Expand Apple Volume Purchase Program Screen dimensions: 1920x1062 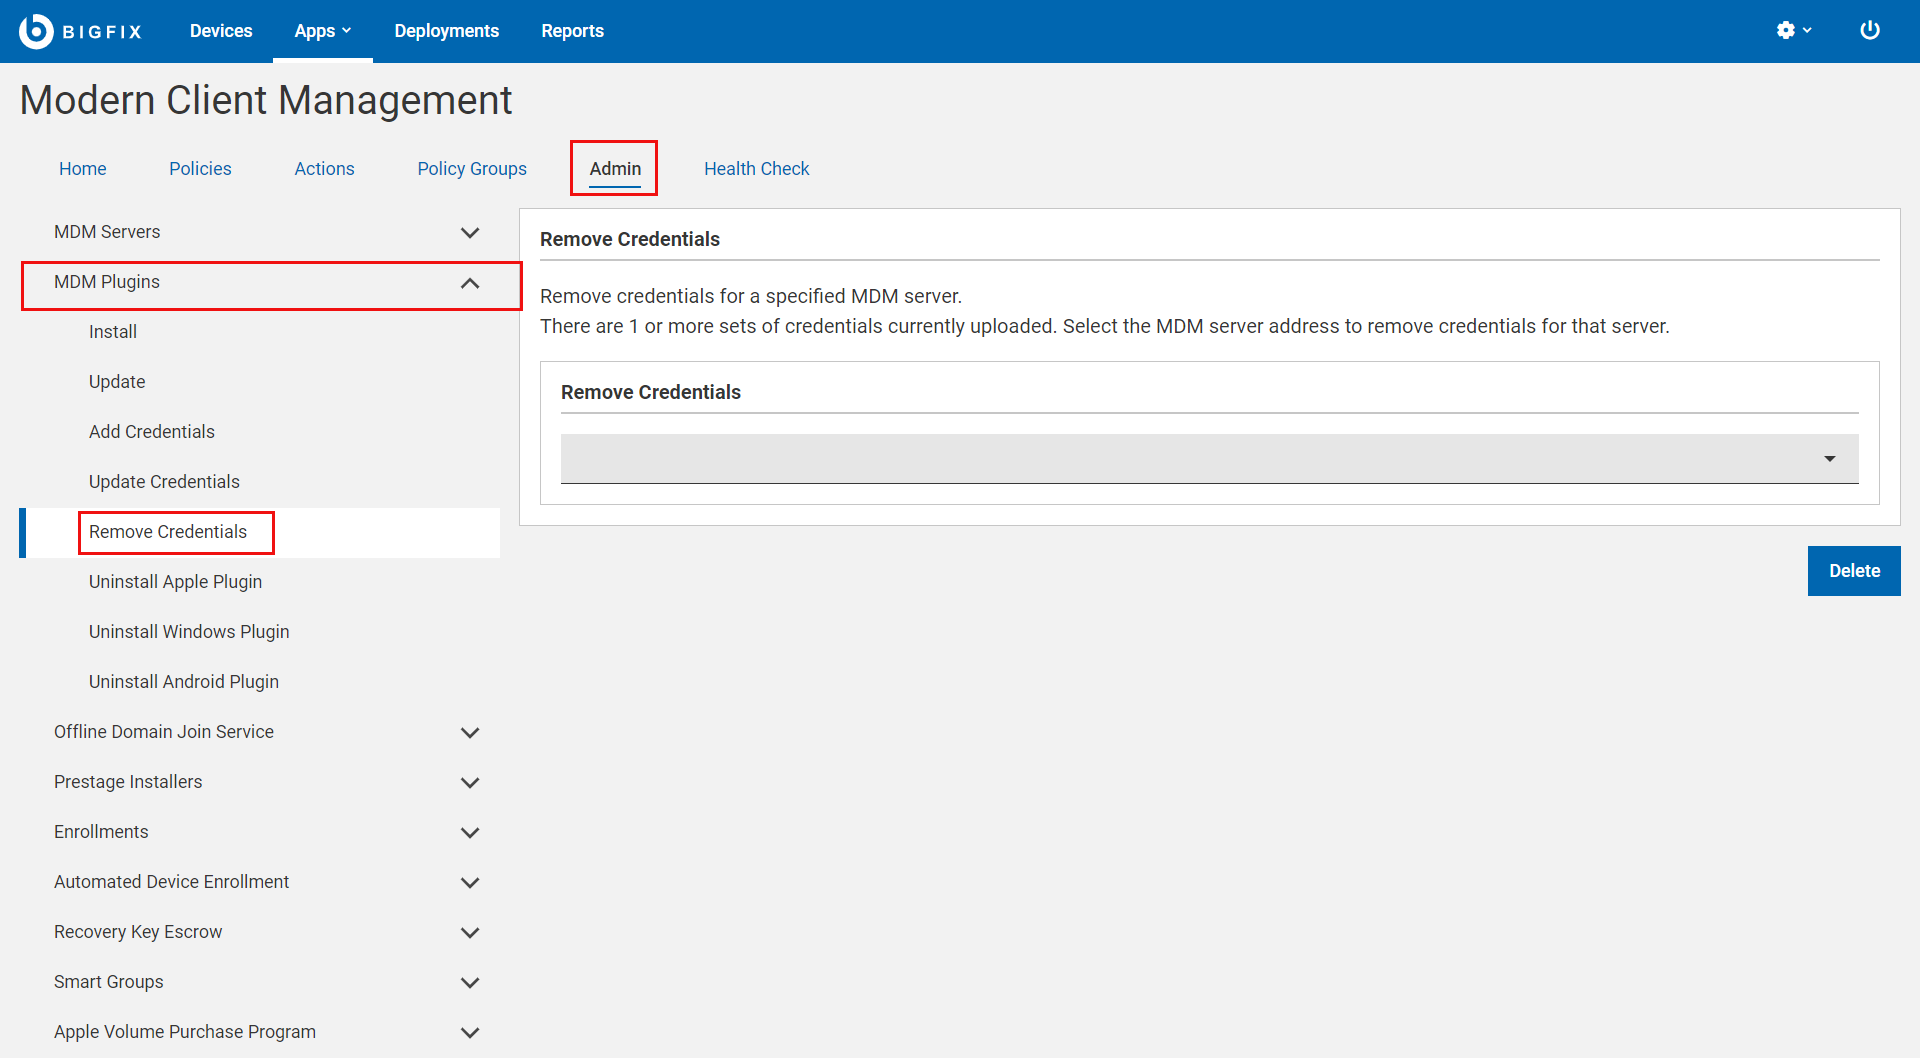tap(469, 1033)
